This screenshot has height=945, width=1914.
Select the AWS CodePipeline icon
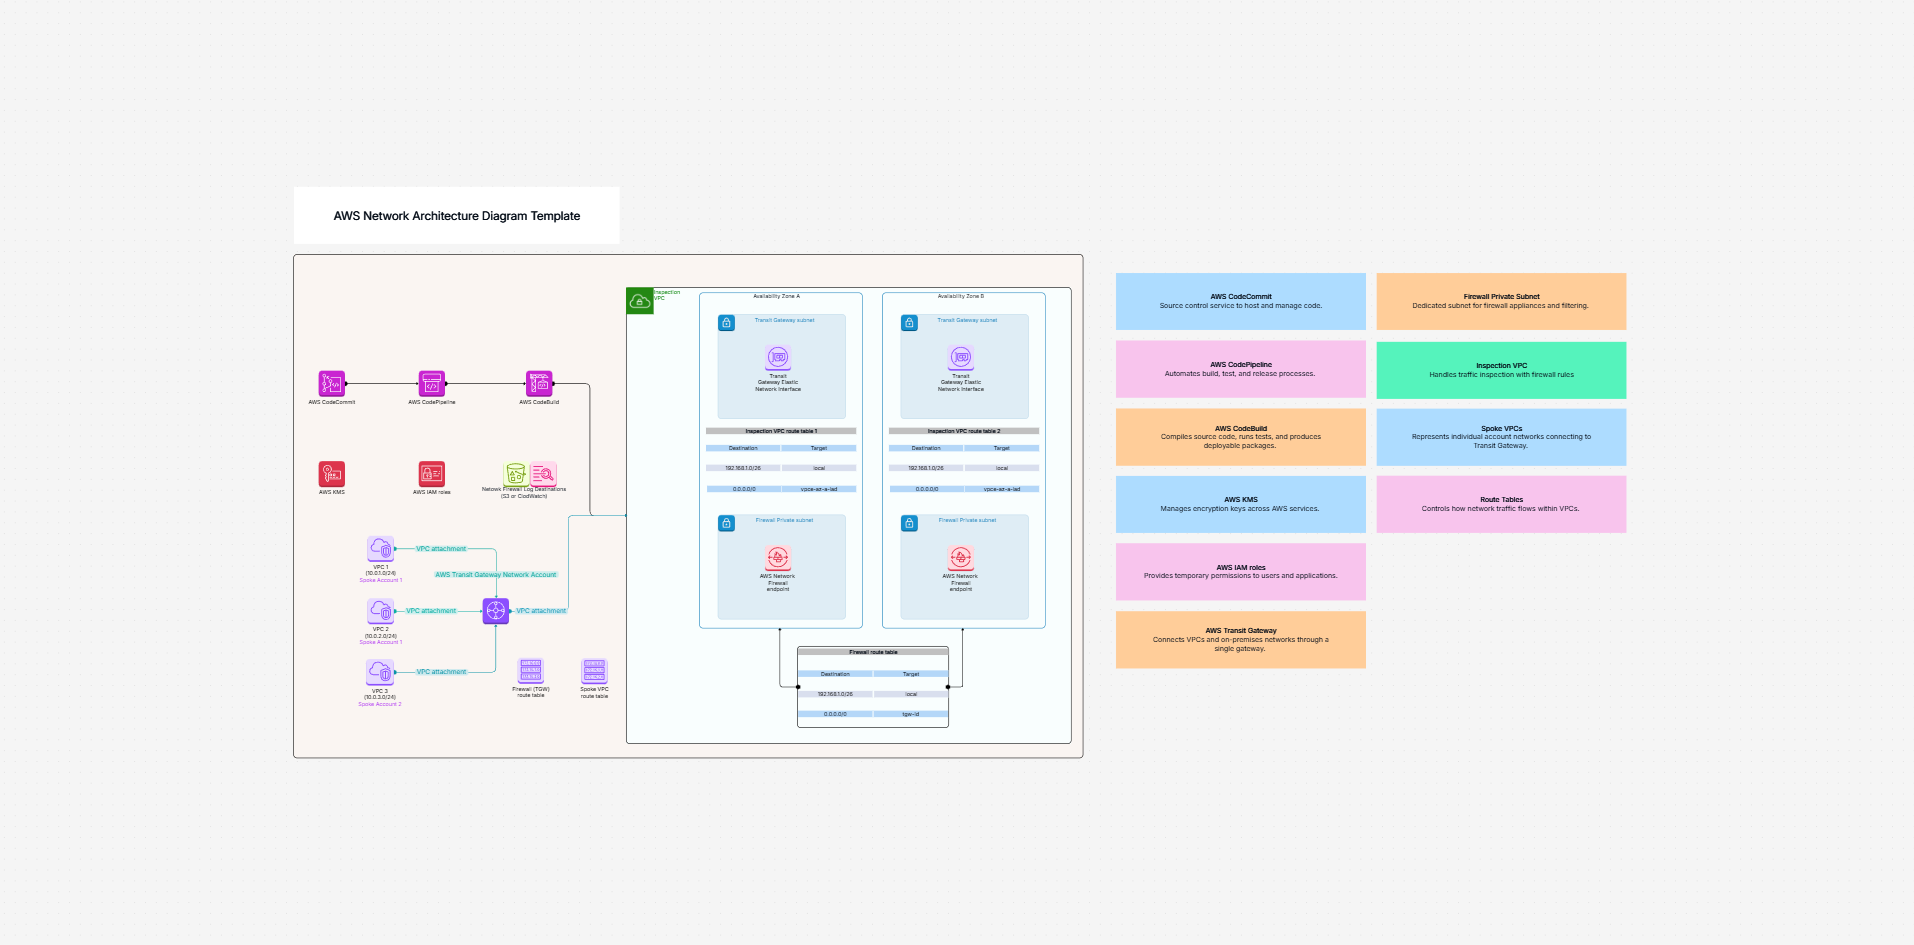click(x=432, y=384)
